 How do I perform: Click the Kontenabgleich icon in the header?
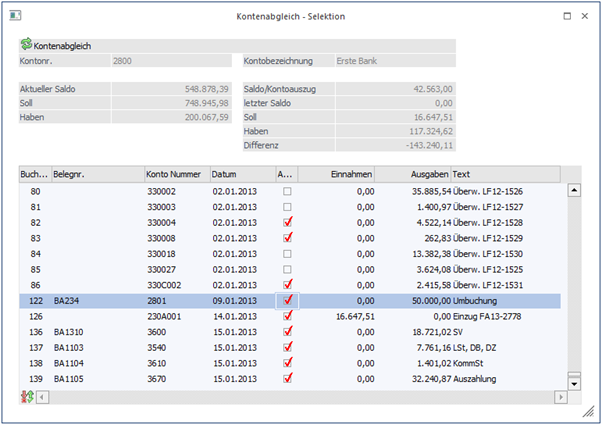[26, 45]
